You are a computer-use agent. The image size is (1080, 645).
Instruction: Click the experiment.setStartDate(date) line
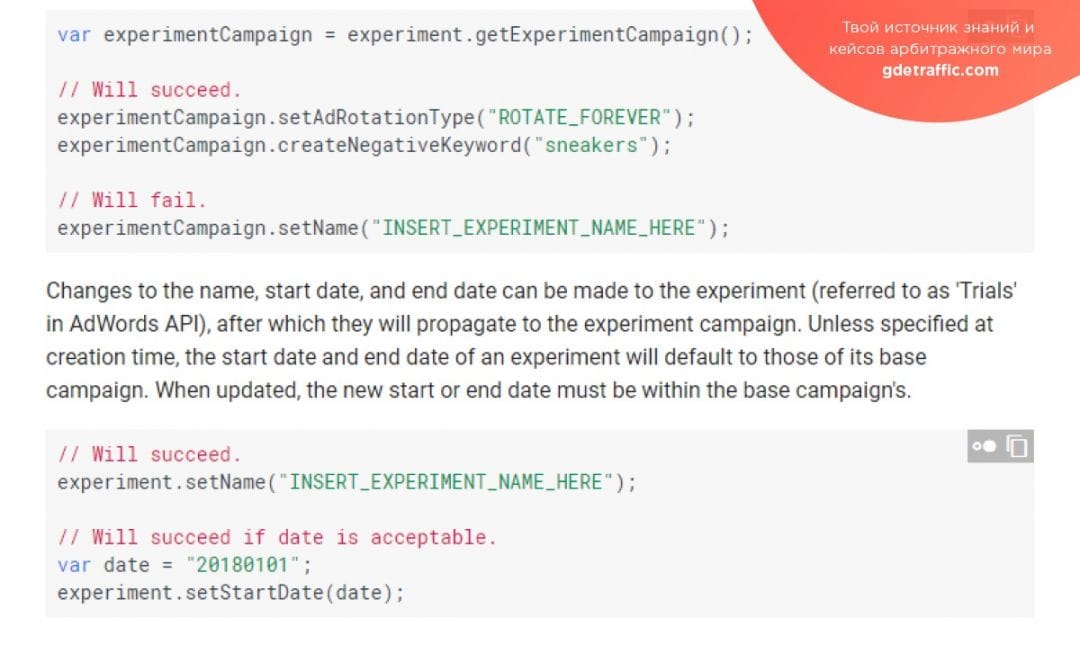pyautogui.click(x=231, y=593)
